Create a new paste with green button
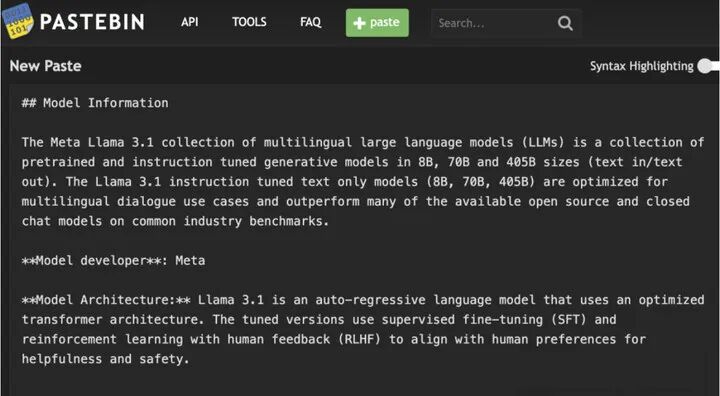 click(x=377, y=23)
